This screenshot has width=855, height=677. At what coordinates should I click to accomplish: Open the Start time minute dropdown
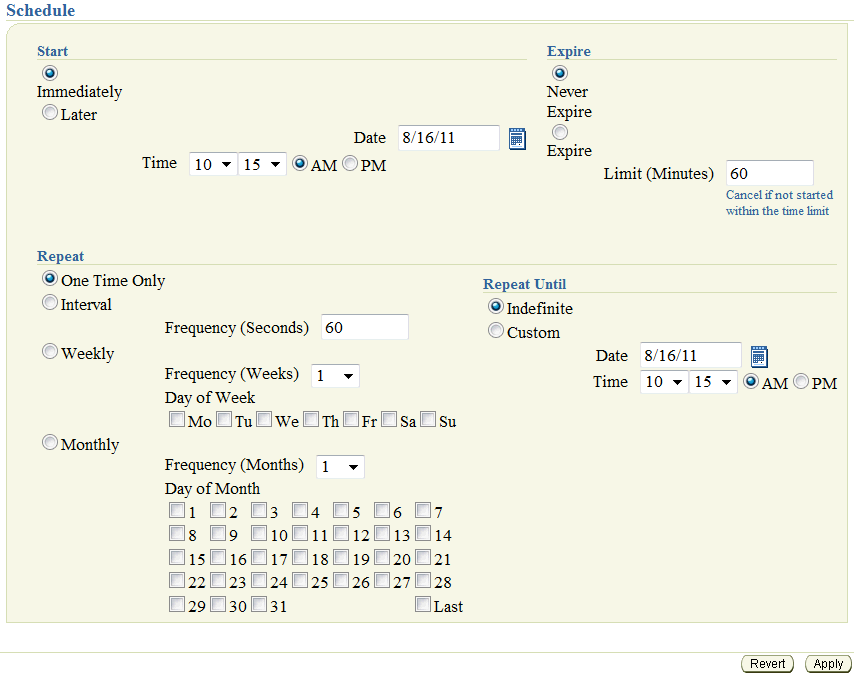click(262, 164)
